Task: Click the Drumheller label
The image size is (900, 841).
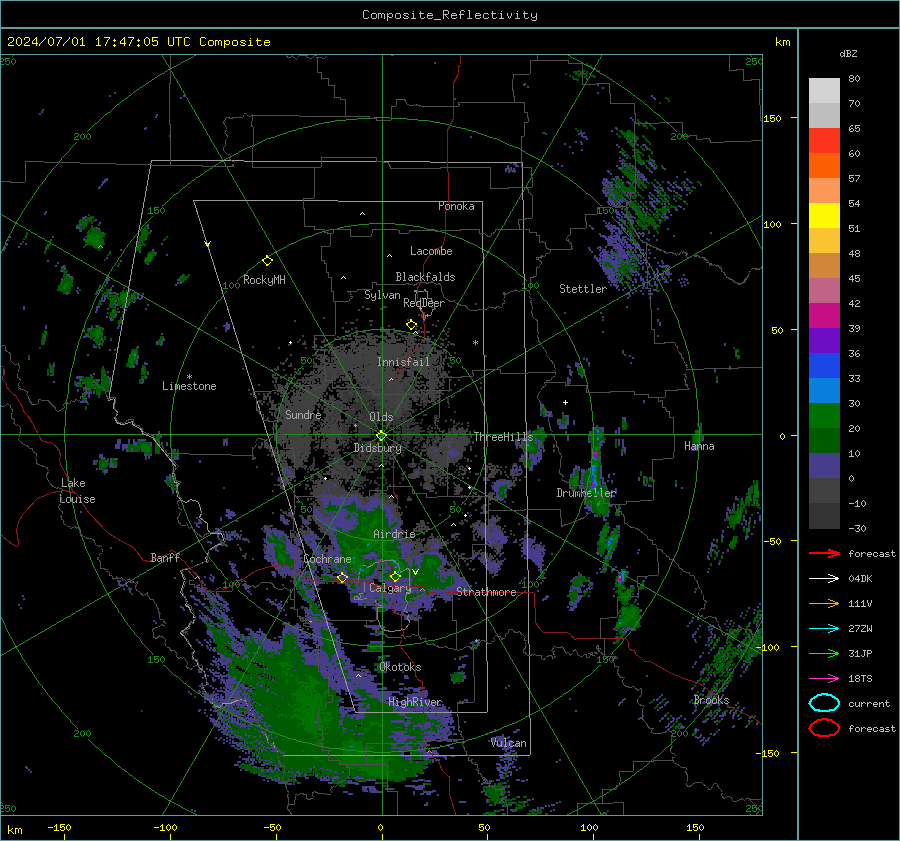Action: click(x=586, y=493)
